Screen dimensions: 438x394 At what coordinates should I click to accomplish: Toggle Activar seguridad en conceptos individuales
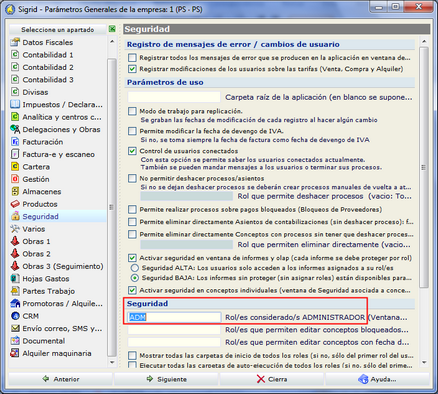pos(132,290)
